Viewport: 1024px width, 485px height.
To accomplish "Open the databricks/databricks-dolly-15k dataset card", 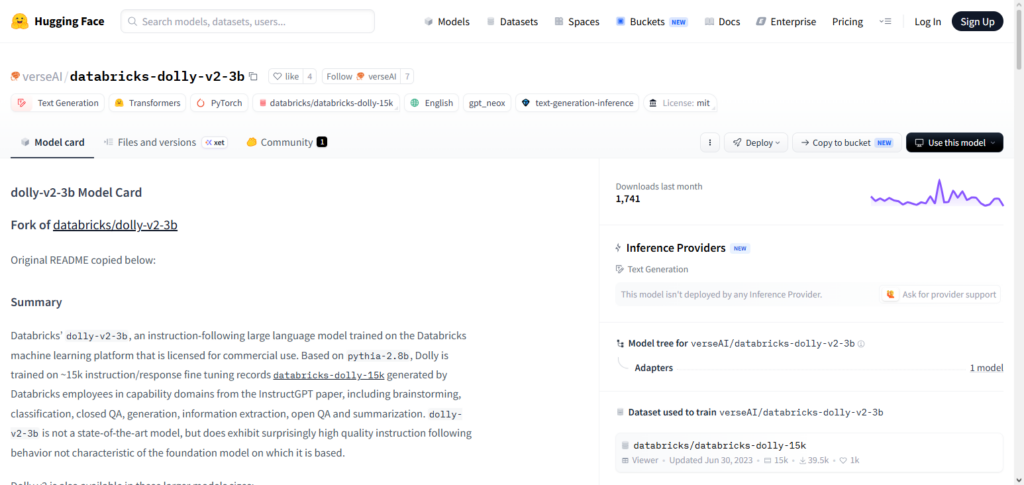I will tap(809, 452).
